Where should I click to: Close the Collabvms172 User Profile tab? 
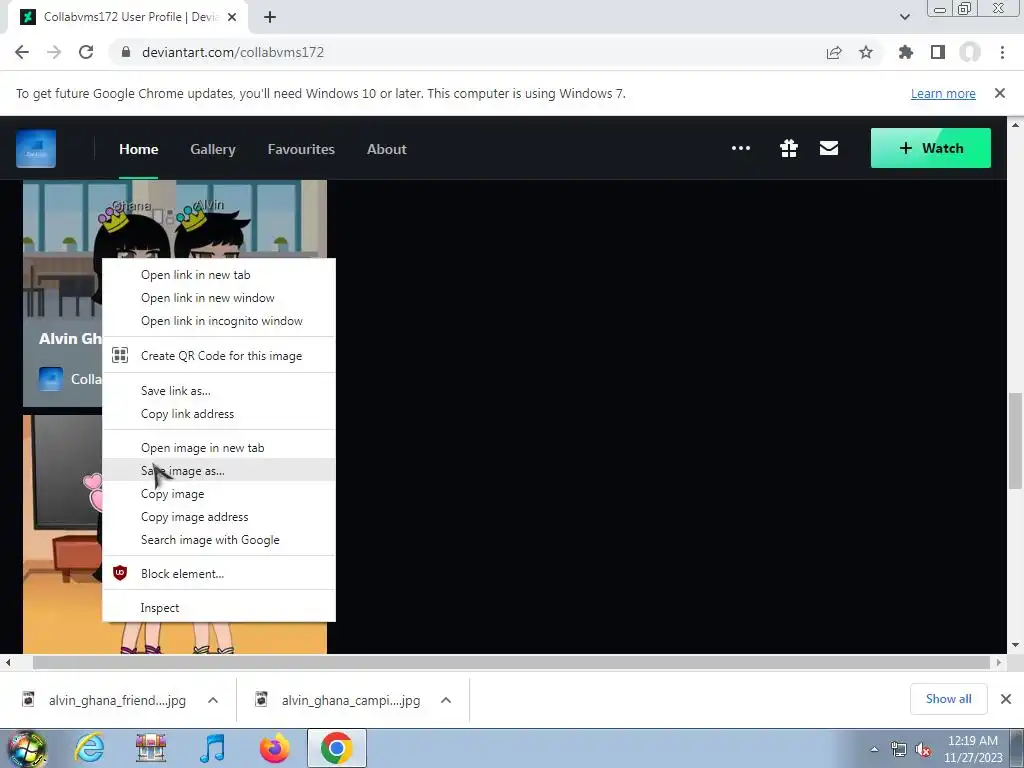(x=232, y=18)
